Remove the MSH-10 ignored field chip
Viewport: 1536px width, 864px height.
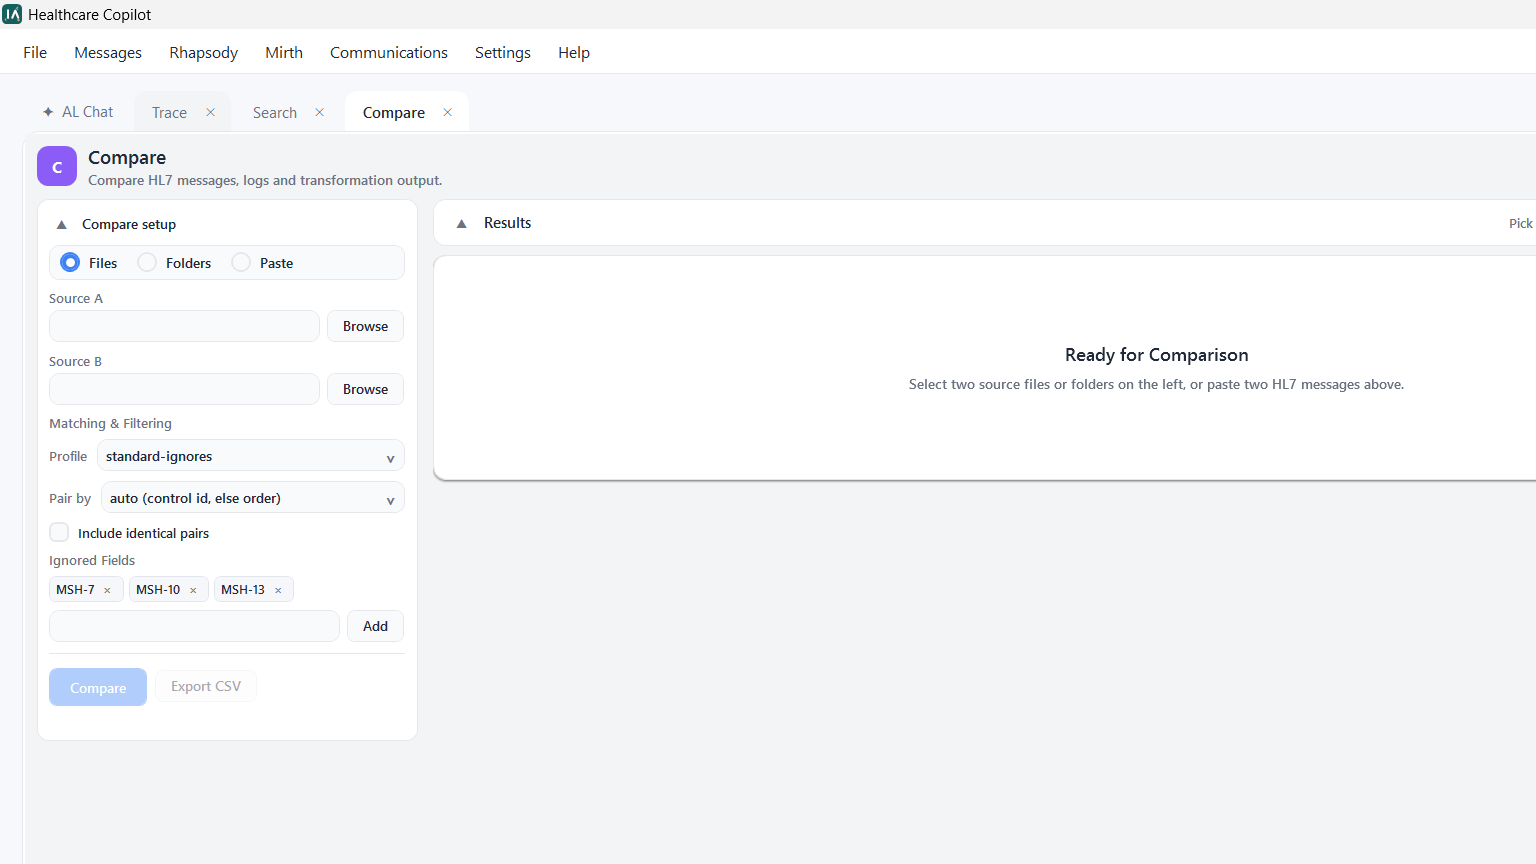point(193,590)
